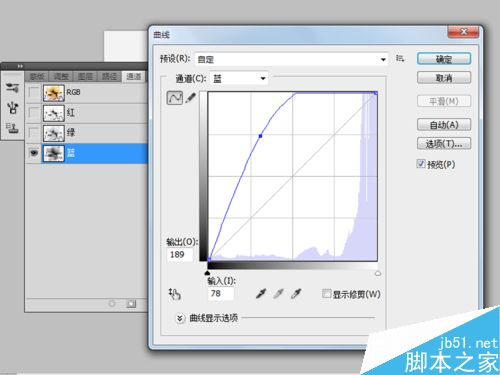
Task: Select the curve point editing tool
Action: (x=175, y=98)
